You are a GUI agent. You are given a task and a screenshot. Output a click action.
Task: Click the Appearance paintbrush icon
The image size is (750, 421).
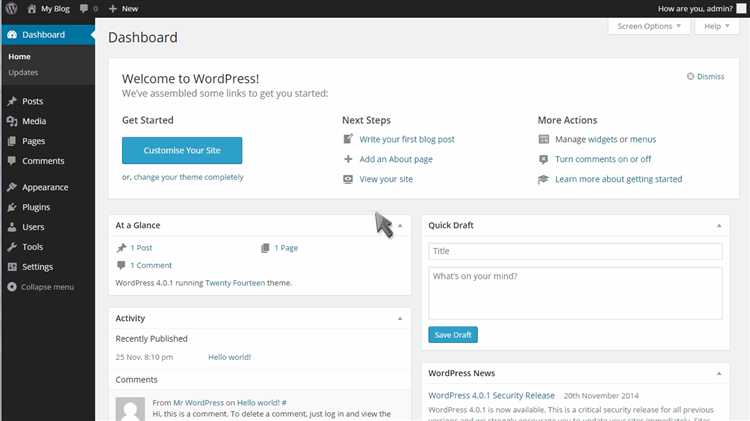11,187
